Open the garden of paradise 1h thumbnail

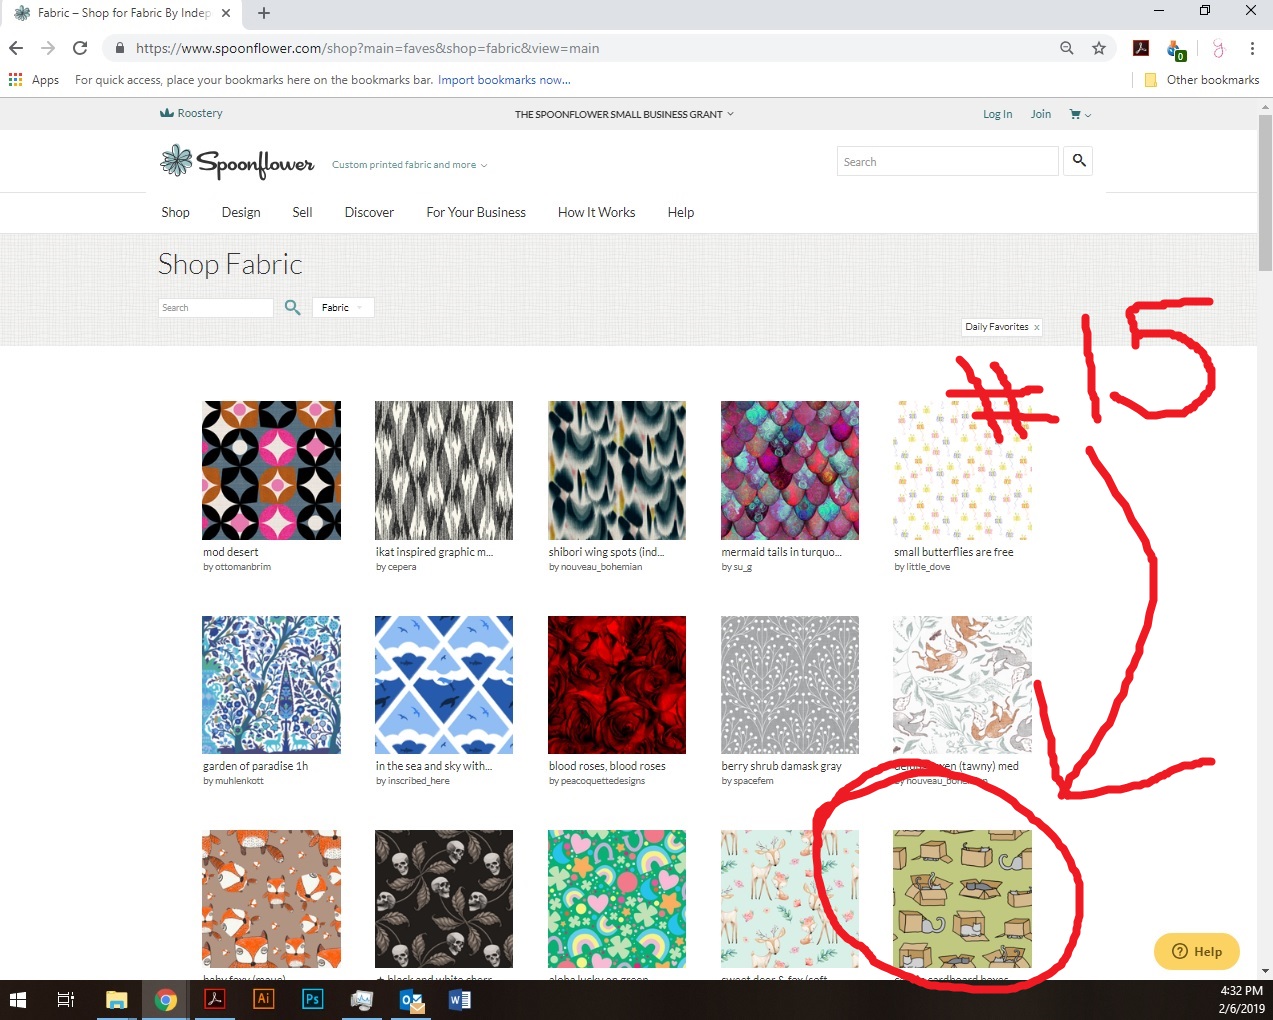coord(272,685)
